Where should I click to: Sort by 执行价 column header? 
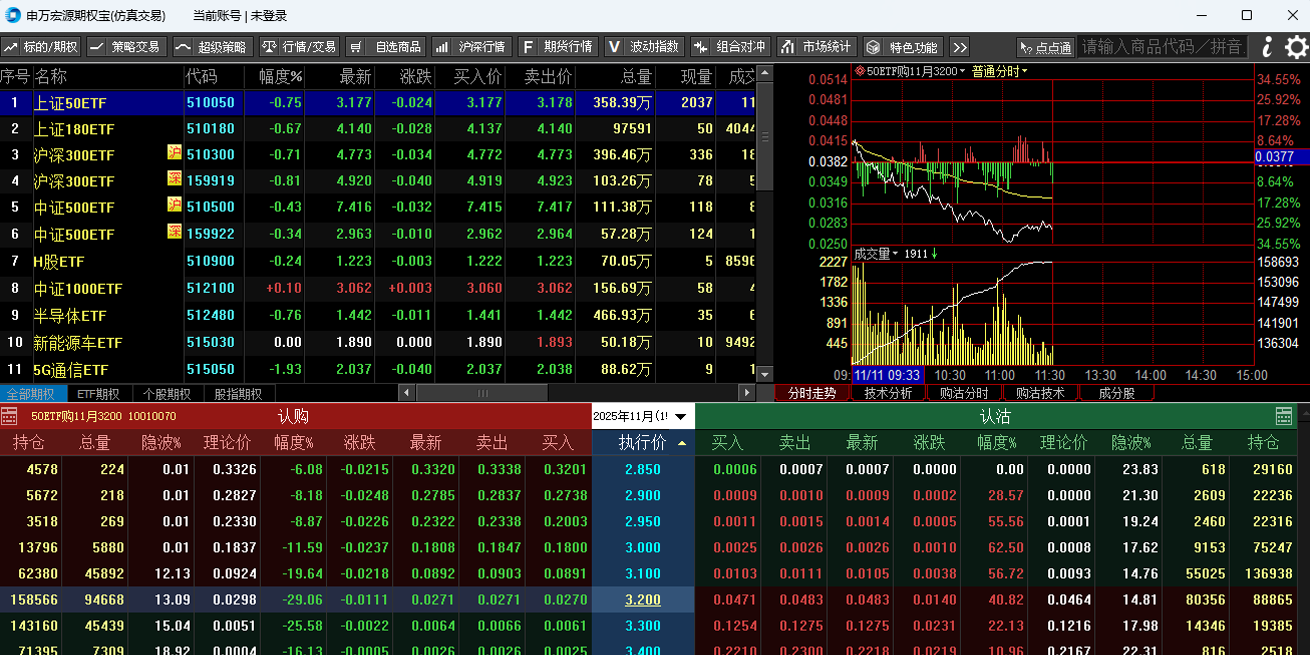click(642, 442)
